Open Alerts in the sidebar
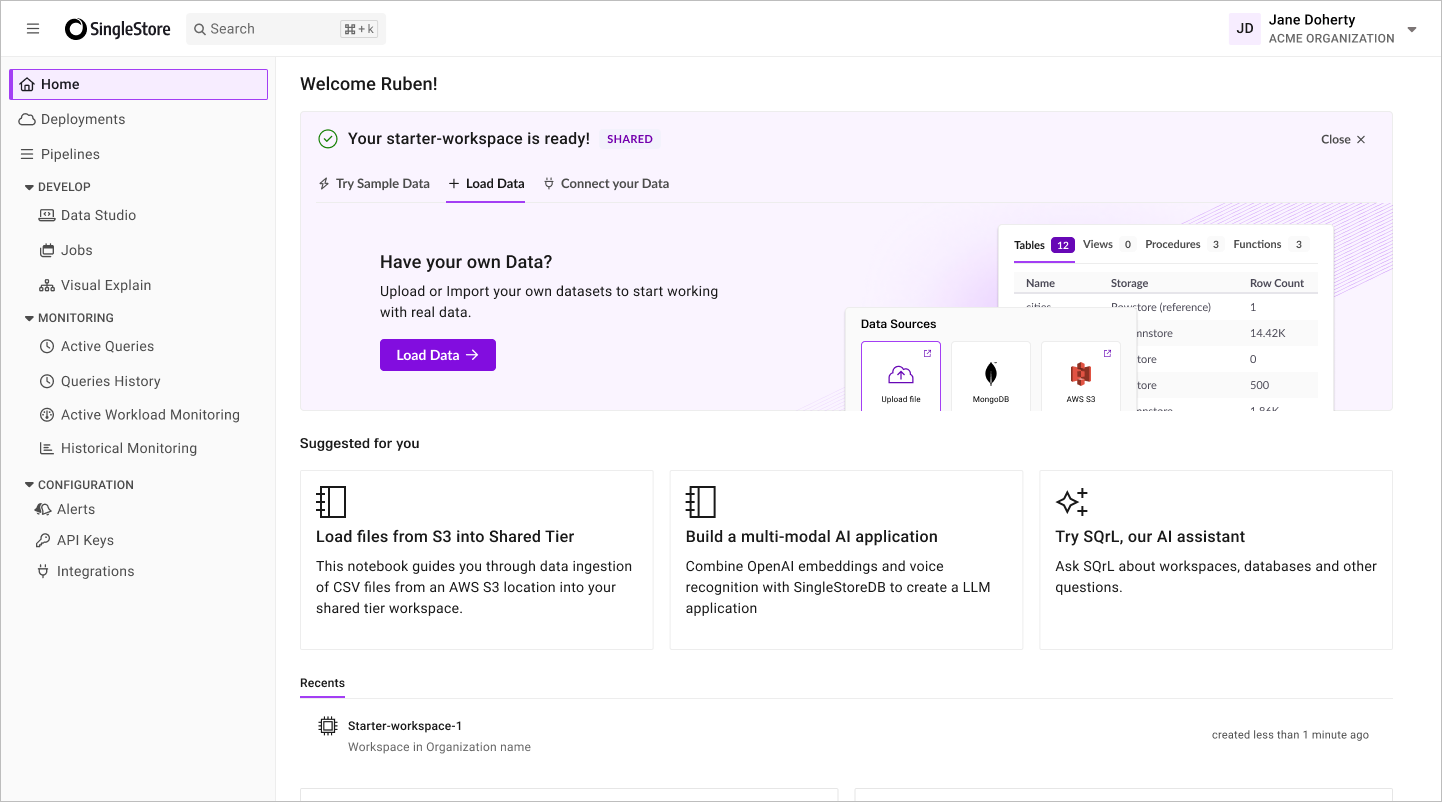 coord(76,509)
